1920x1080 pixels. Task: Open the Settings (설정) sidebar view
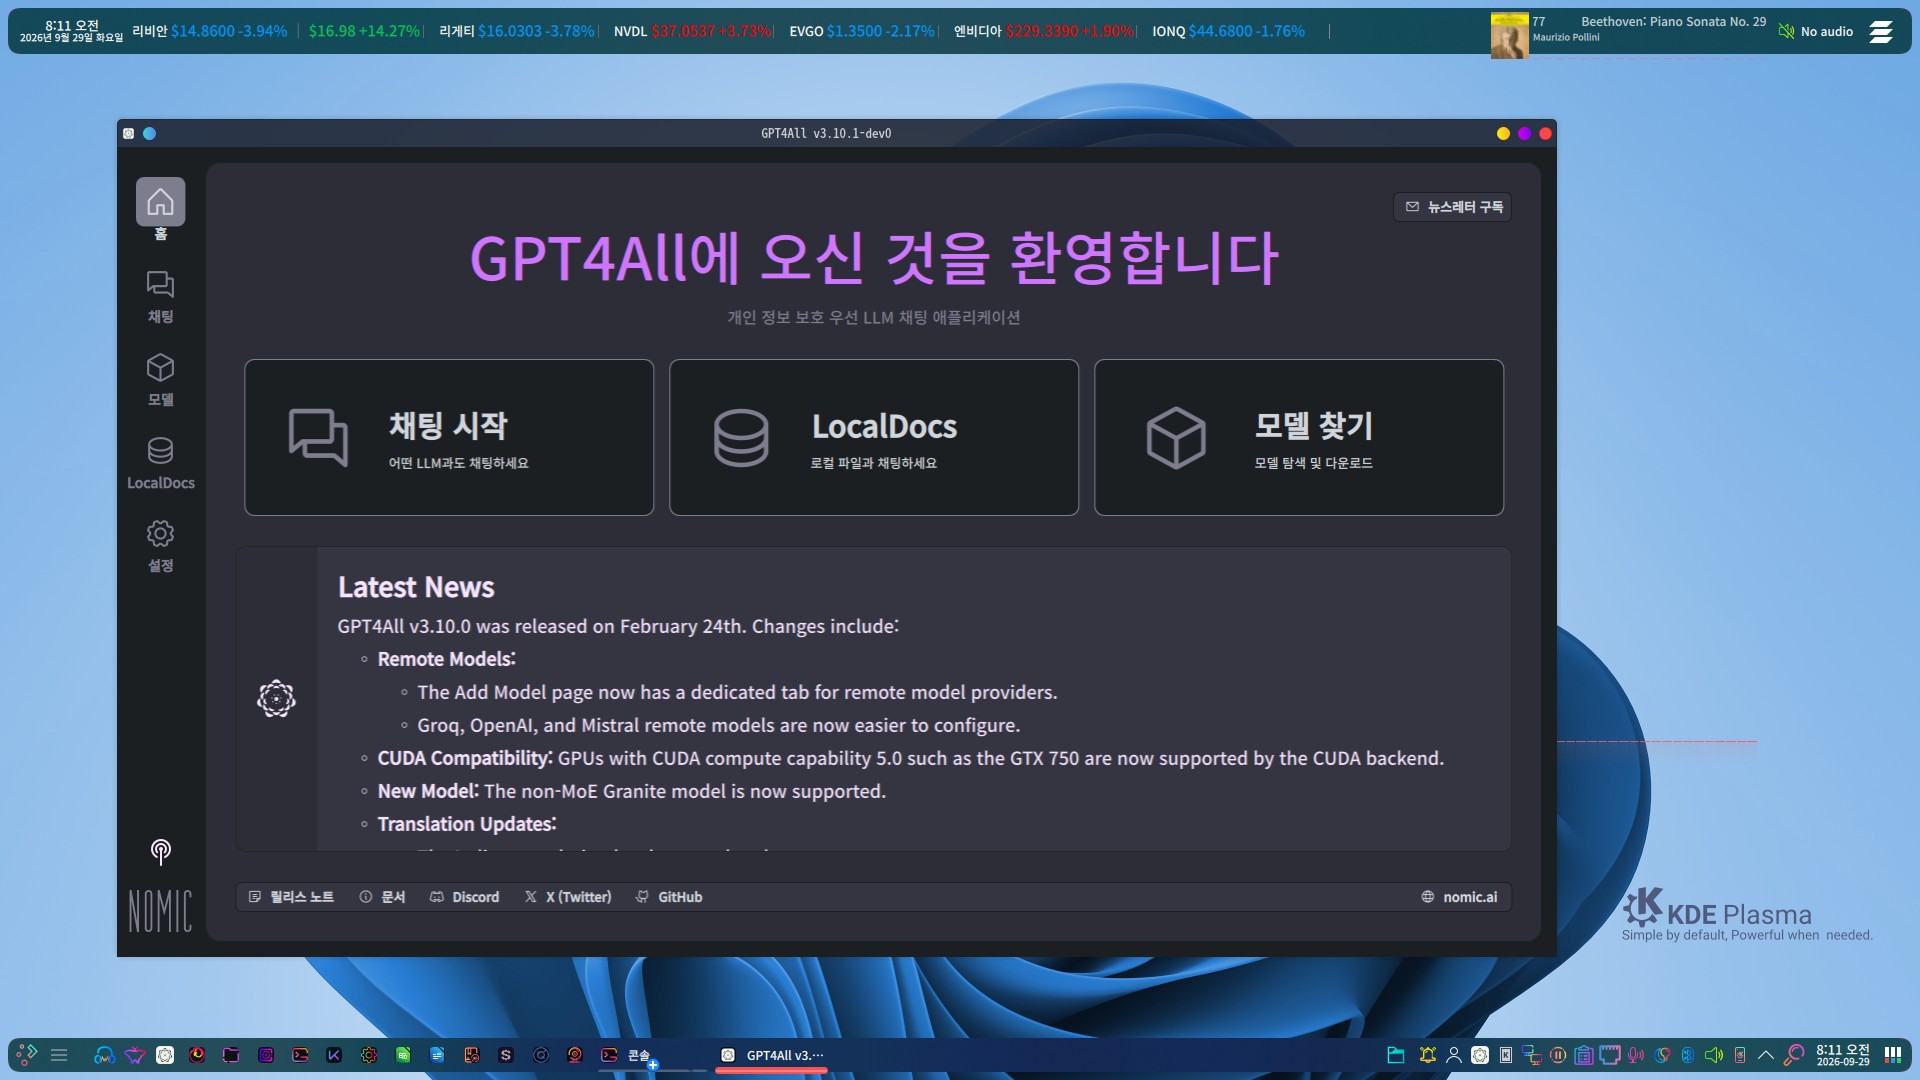160,546
